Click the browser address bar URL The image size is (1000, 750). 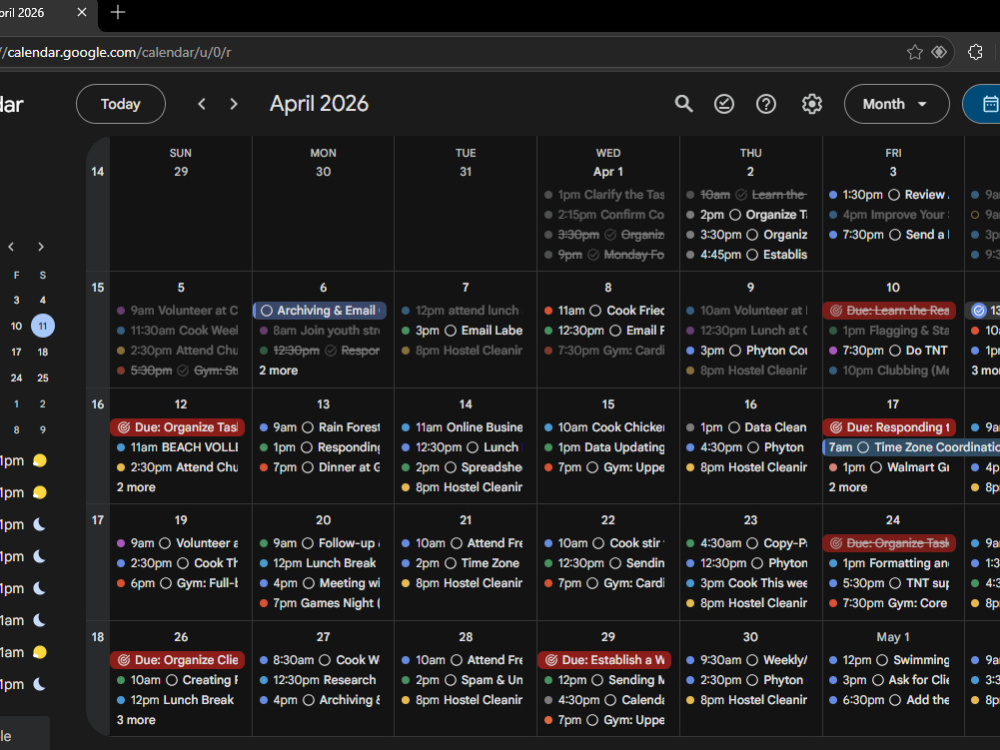coord(119,52)
